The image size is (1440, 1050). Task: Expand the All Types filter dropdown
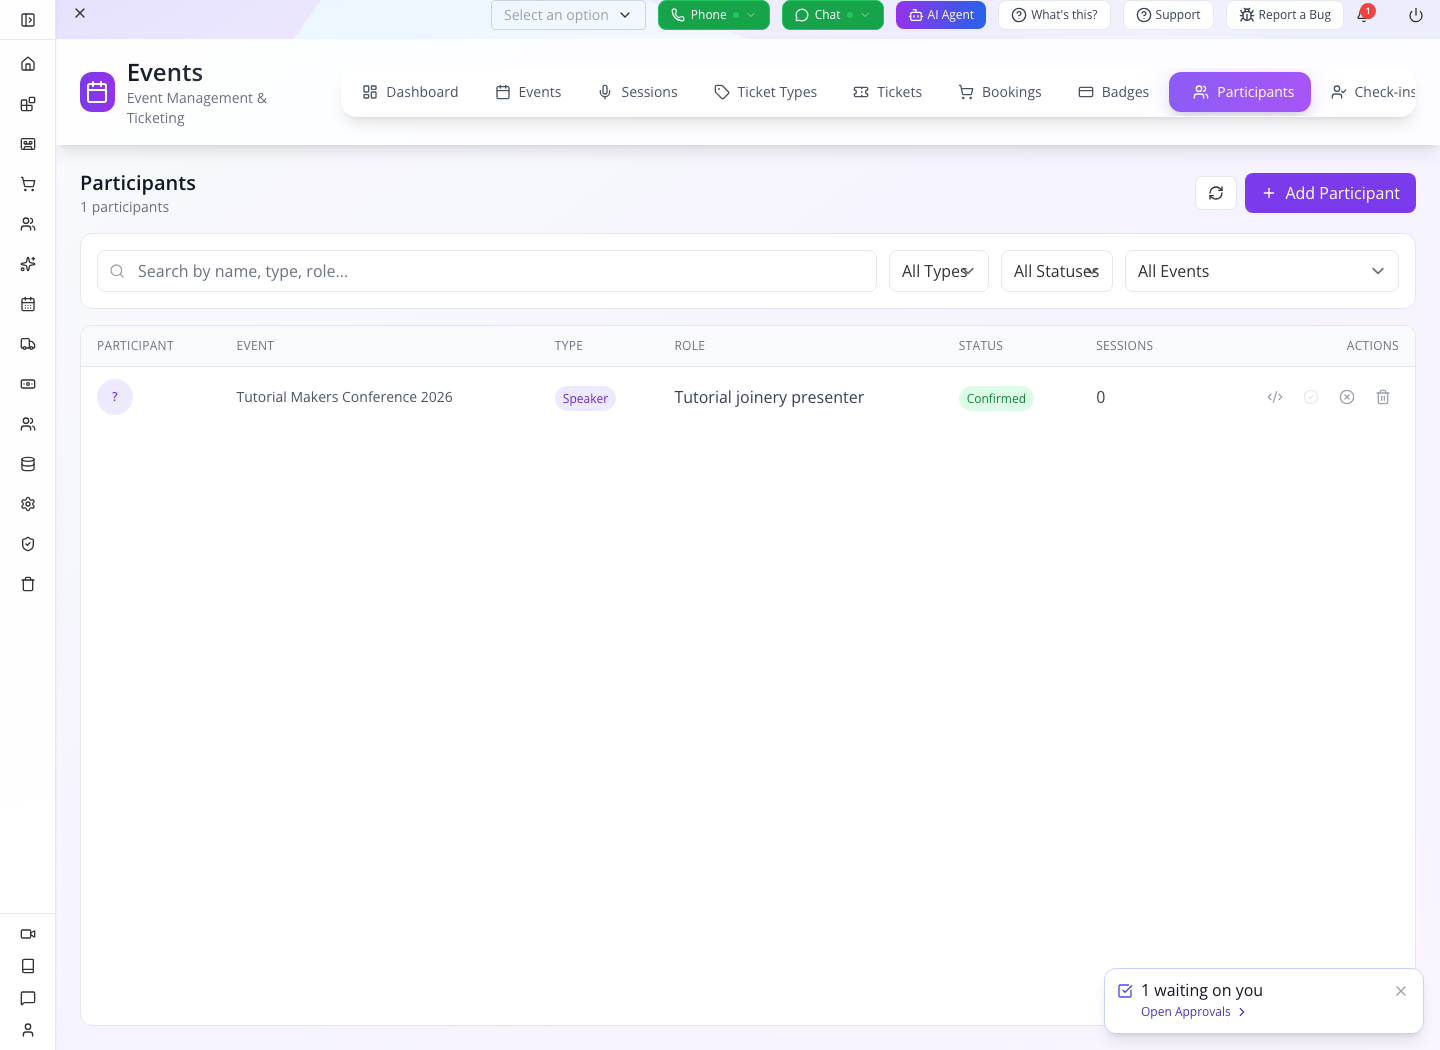coord(939,271)
